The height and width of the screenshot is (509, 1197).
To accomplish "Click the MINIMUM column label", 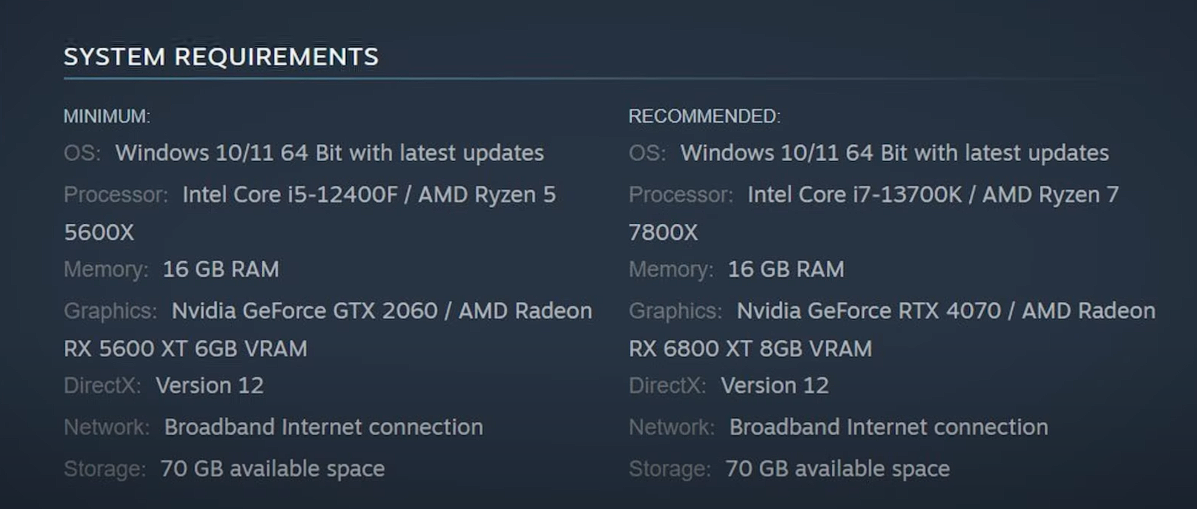I will coord(107,116).
